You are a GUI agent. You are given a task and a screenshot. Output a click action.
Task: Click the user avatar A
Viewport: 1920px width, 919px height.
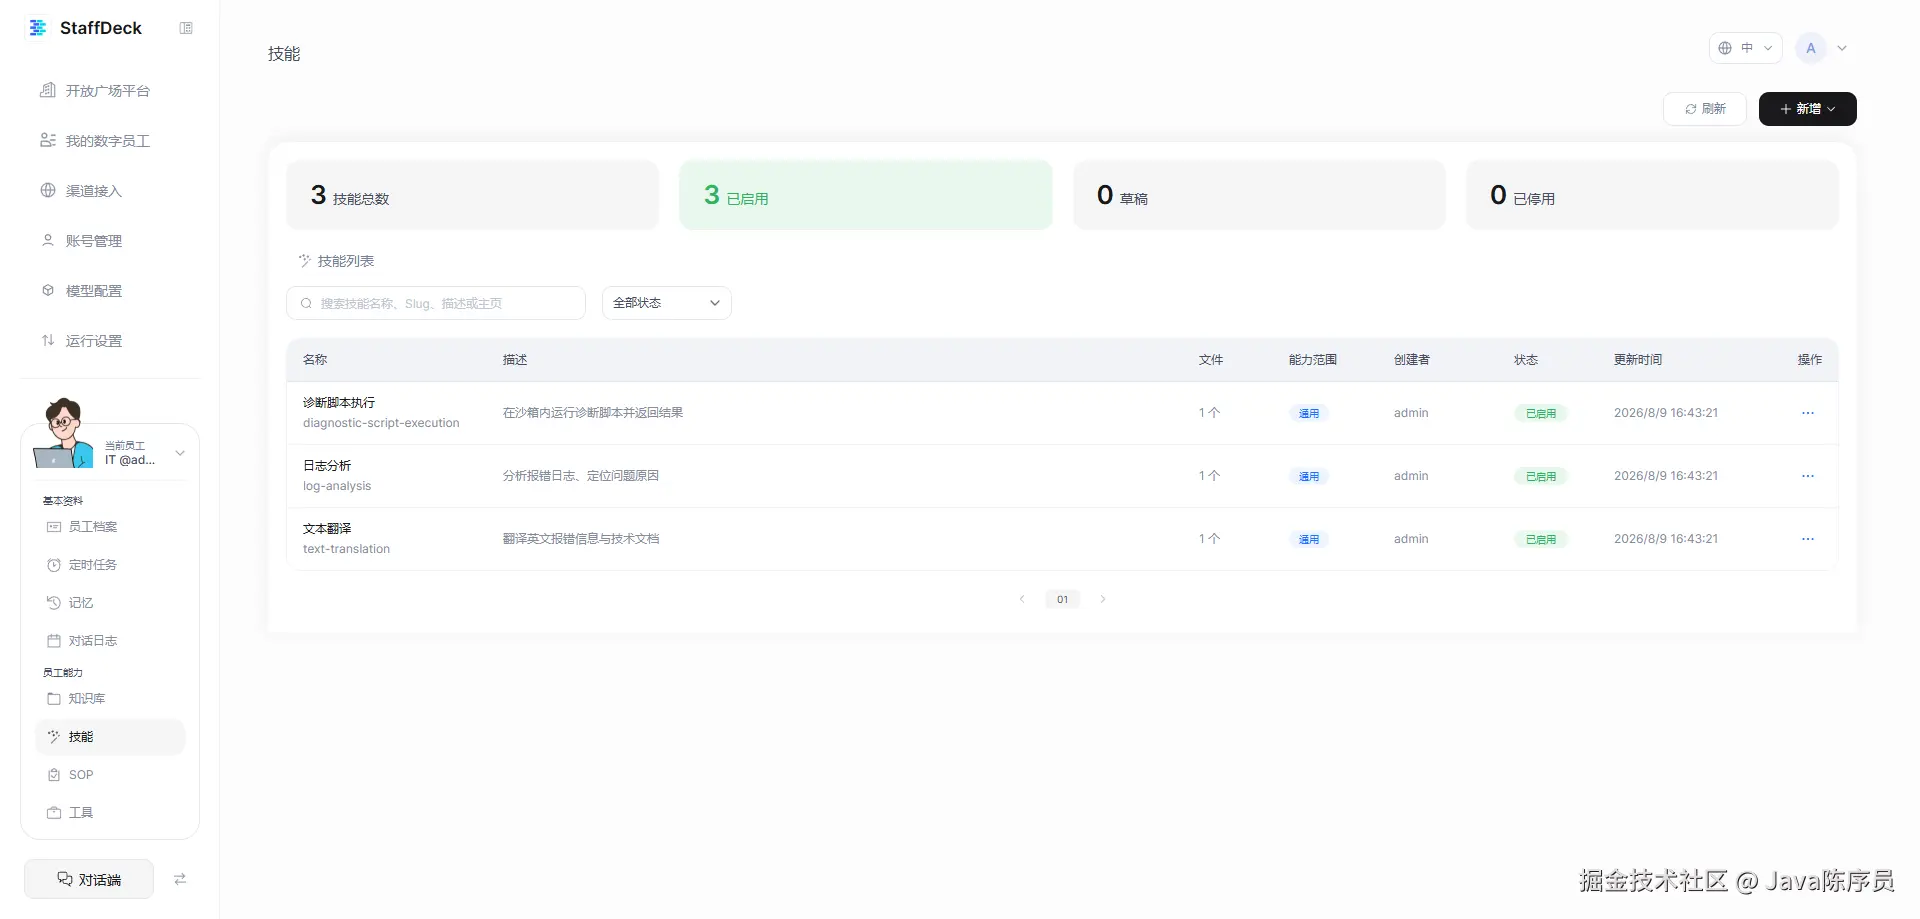pyautogui.click(x=1811, y=48)
